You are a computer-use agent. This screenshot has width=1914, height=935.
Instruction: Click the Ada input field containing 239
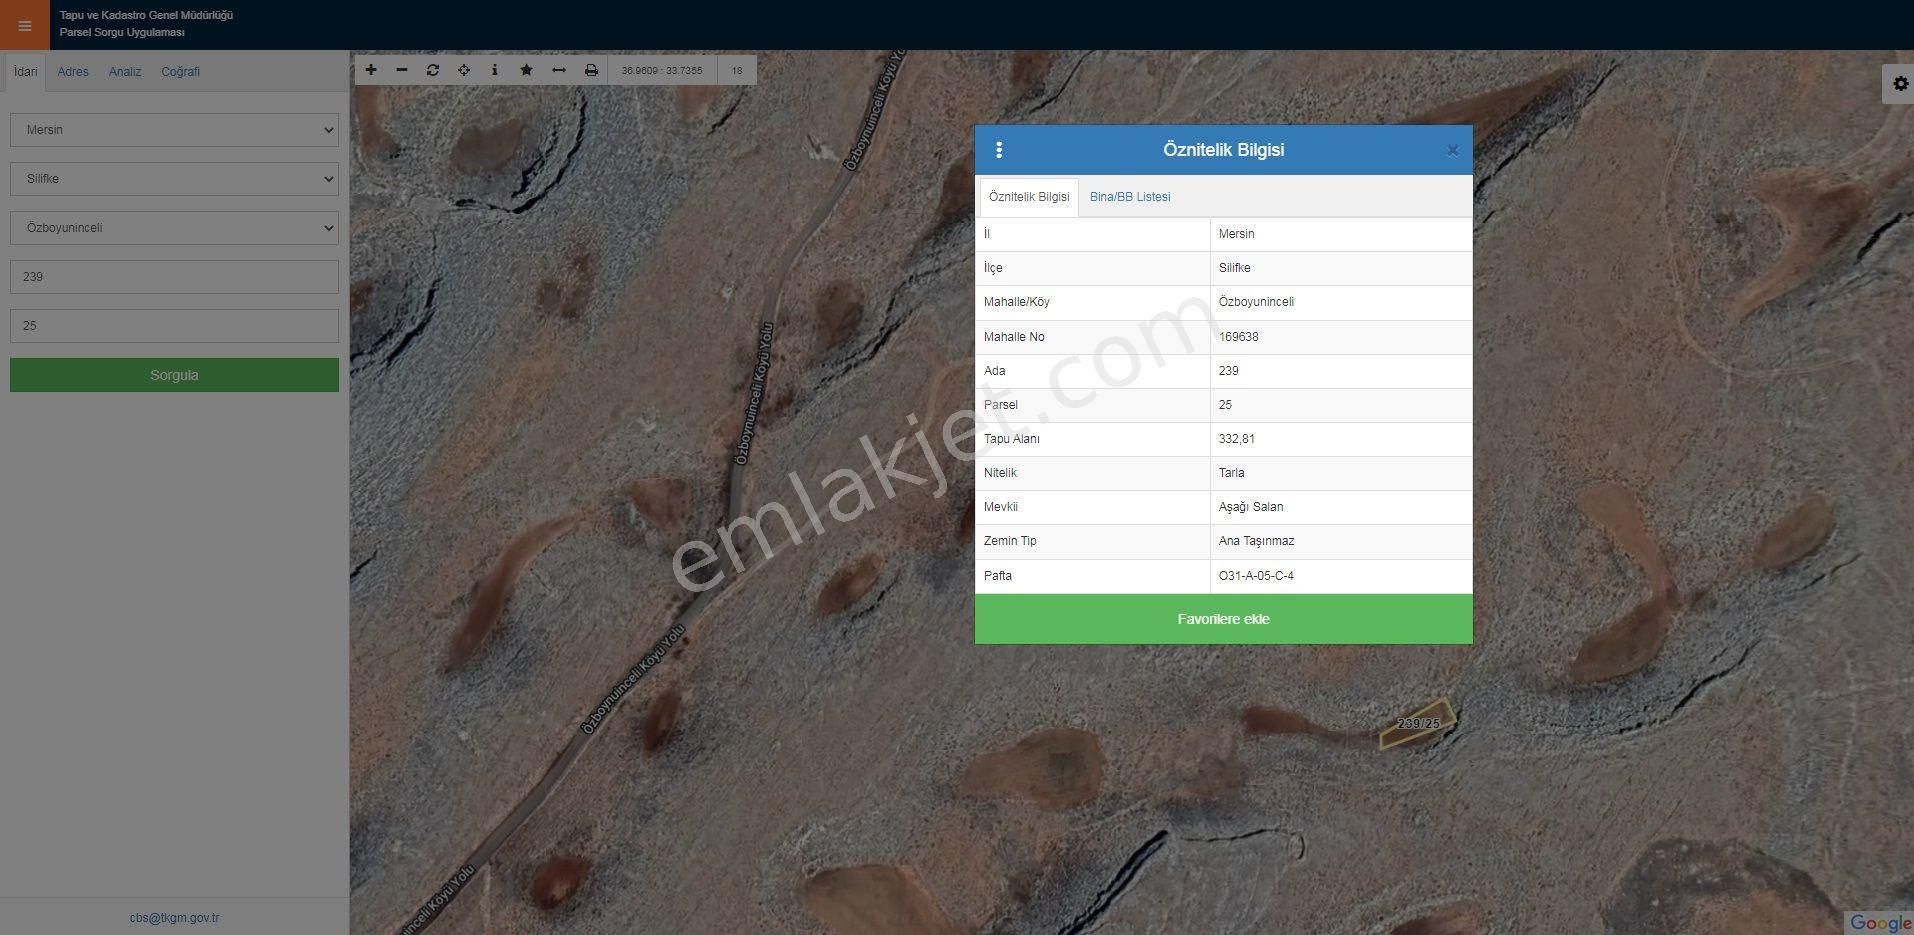[174, 277]
